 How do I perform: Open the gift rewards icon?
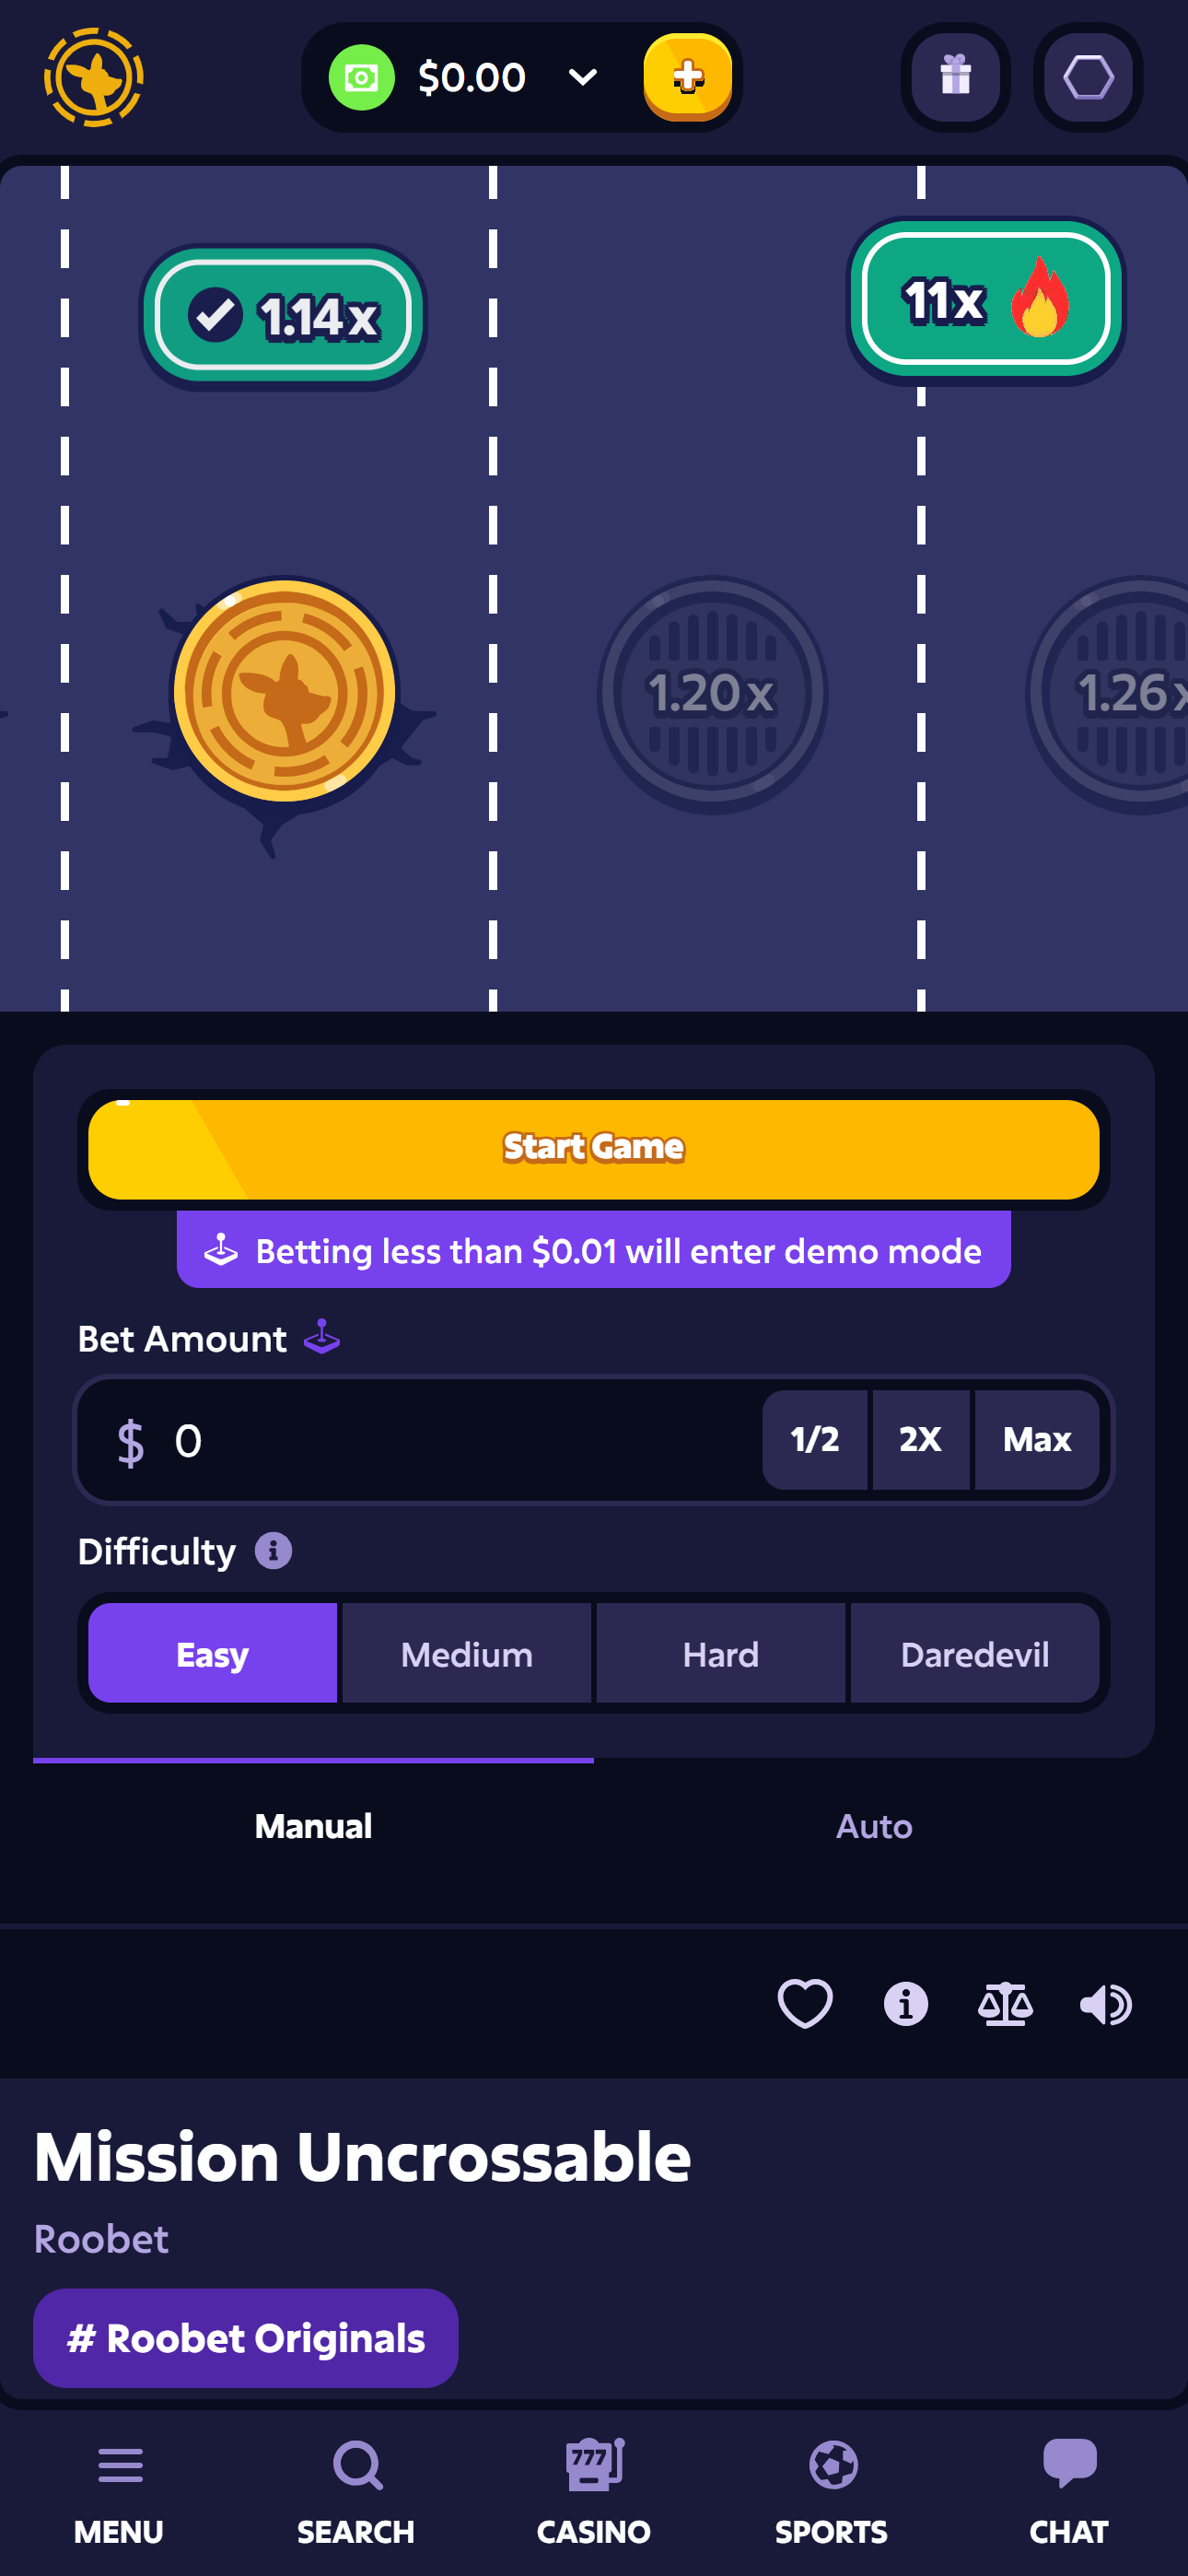(955, 77)
